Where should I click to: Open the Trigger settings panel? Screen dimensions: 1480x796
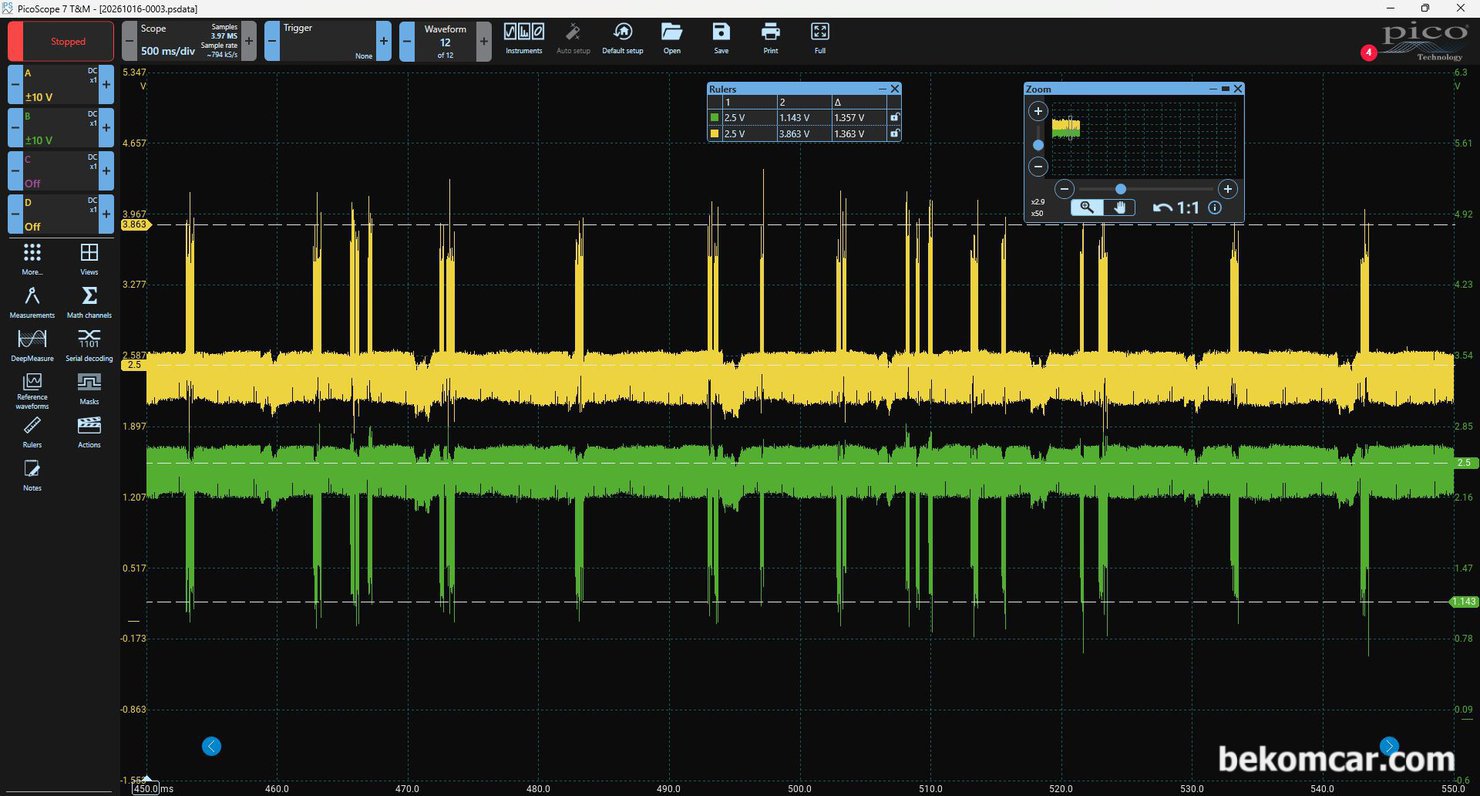327,42
